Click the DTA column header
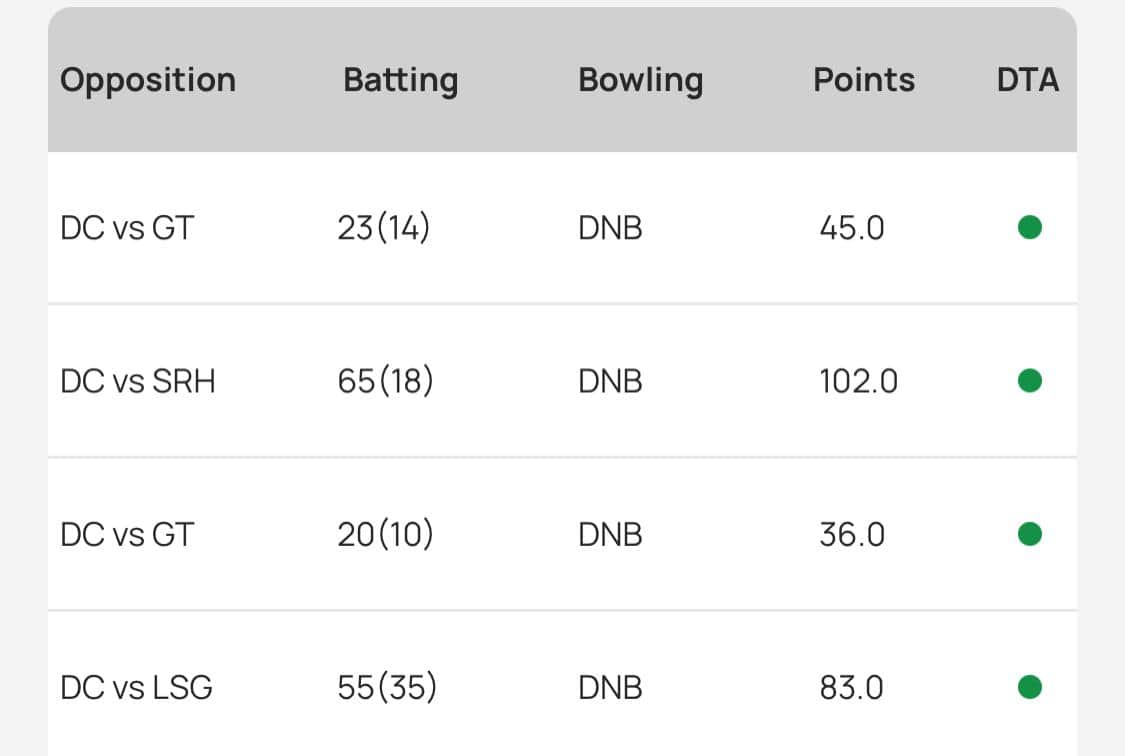This screenshot has height=756, width=1125. pos(1027,80)
